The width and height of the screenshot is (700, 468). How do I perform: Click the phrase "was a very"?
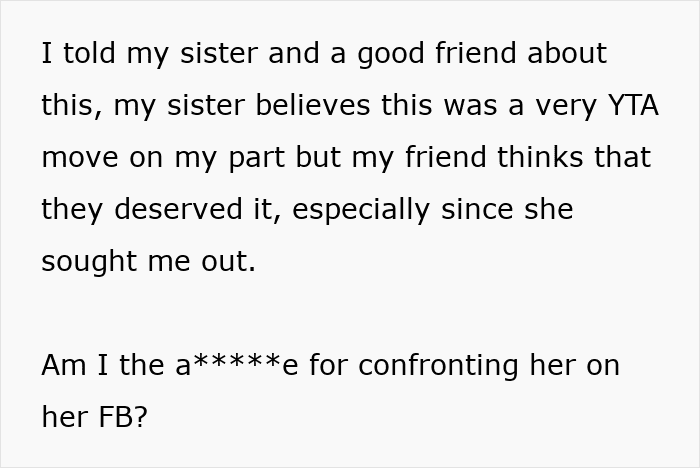click(x=511, y=106)
